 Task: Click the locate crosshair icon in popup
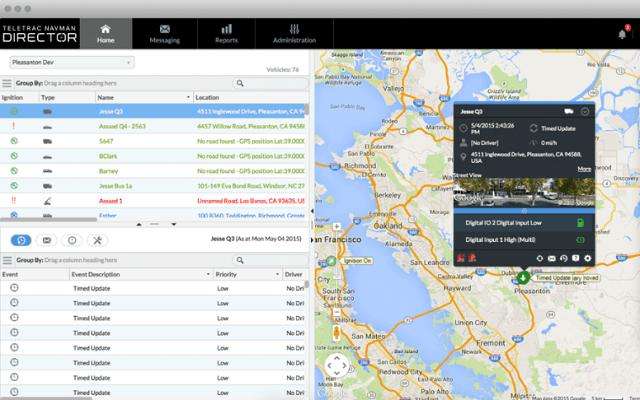[540, 258]
